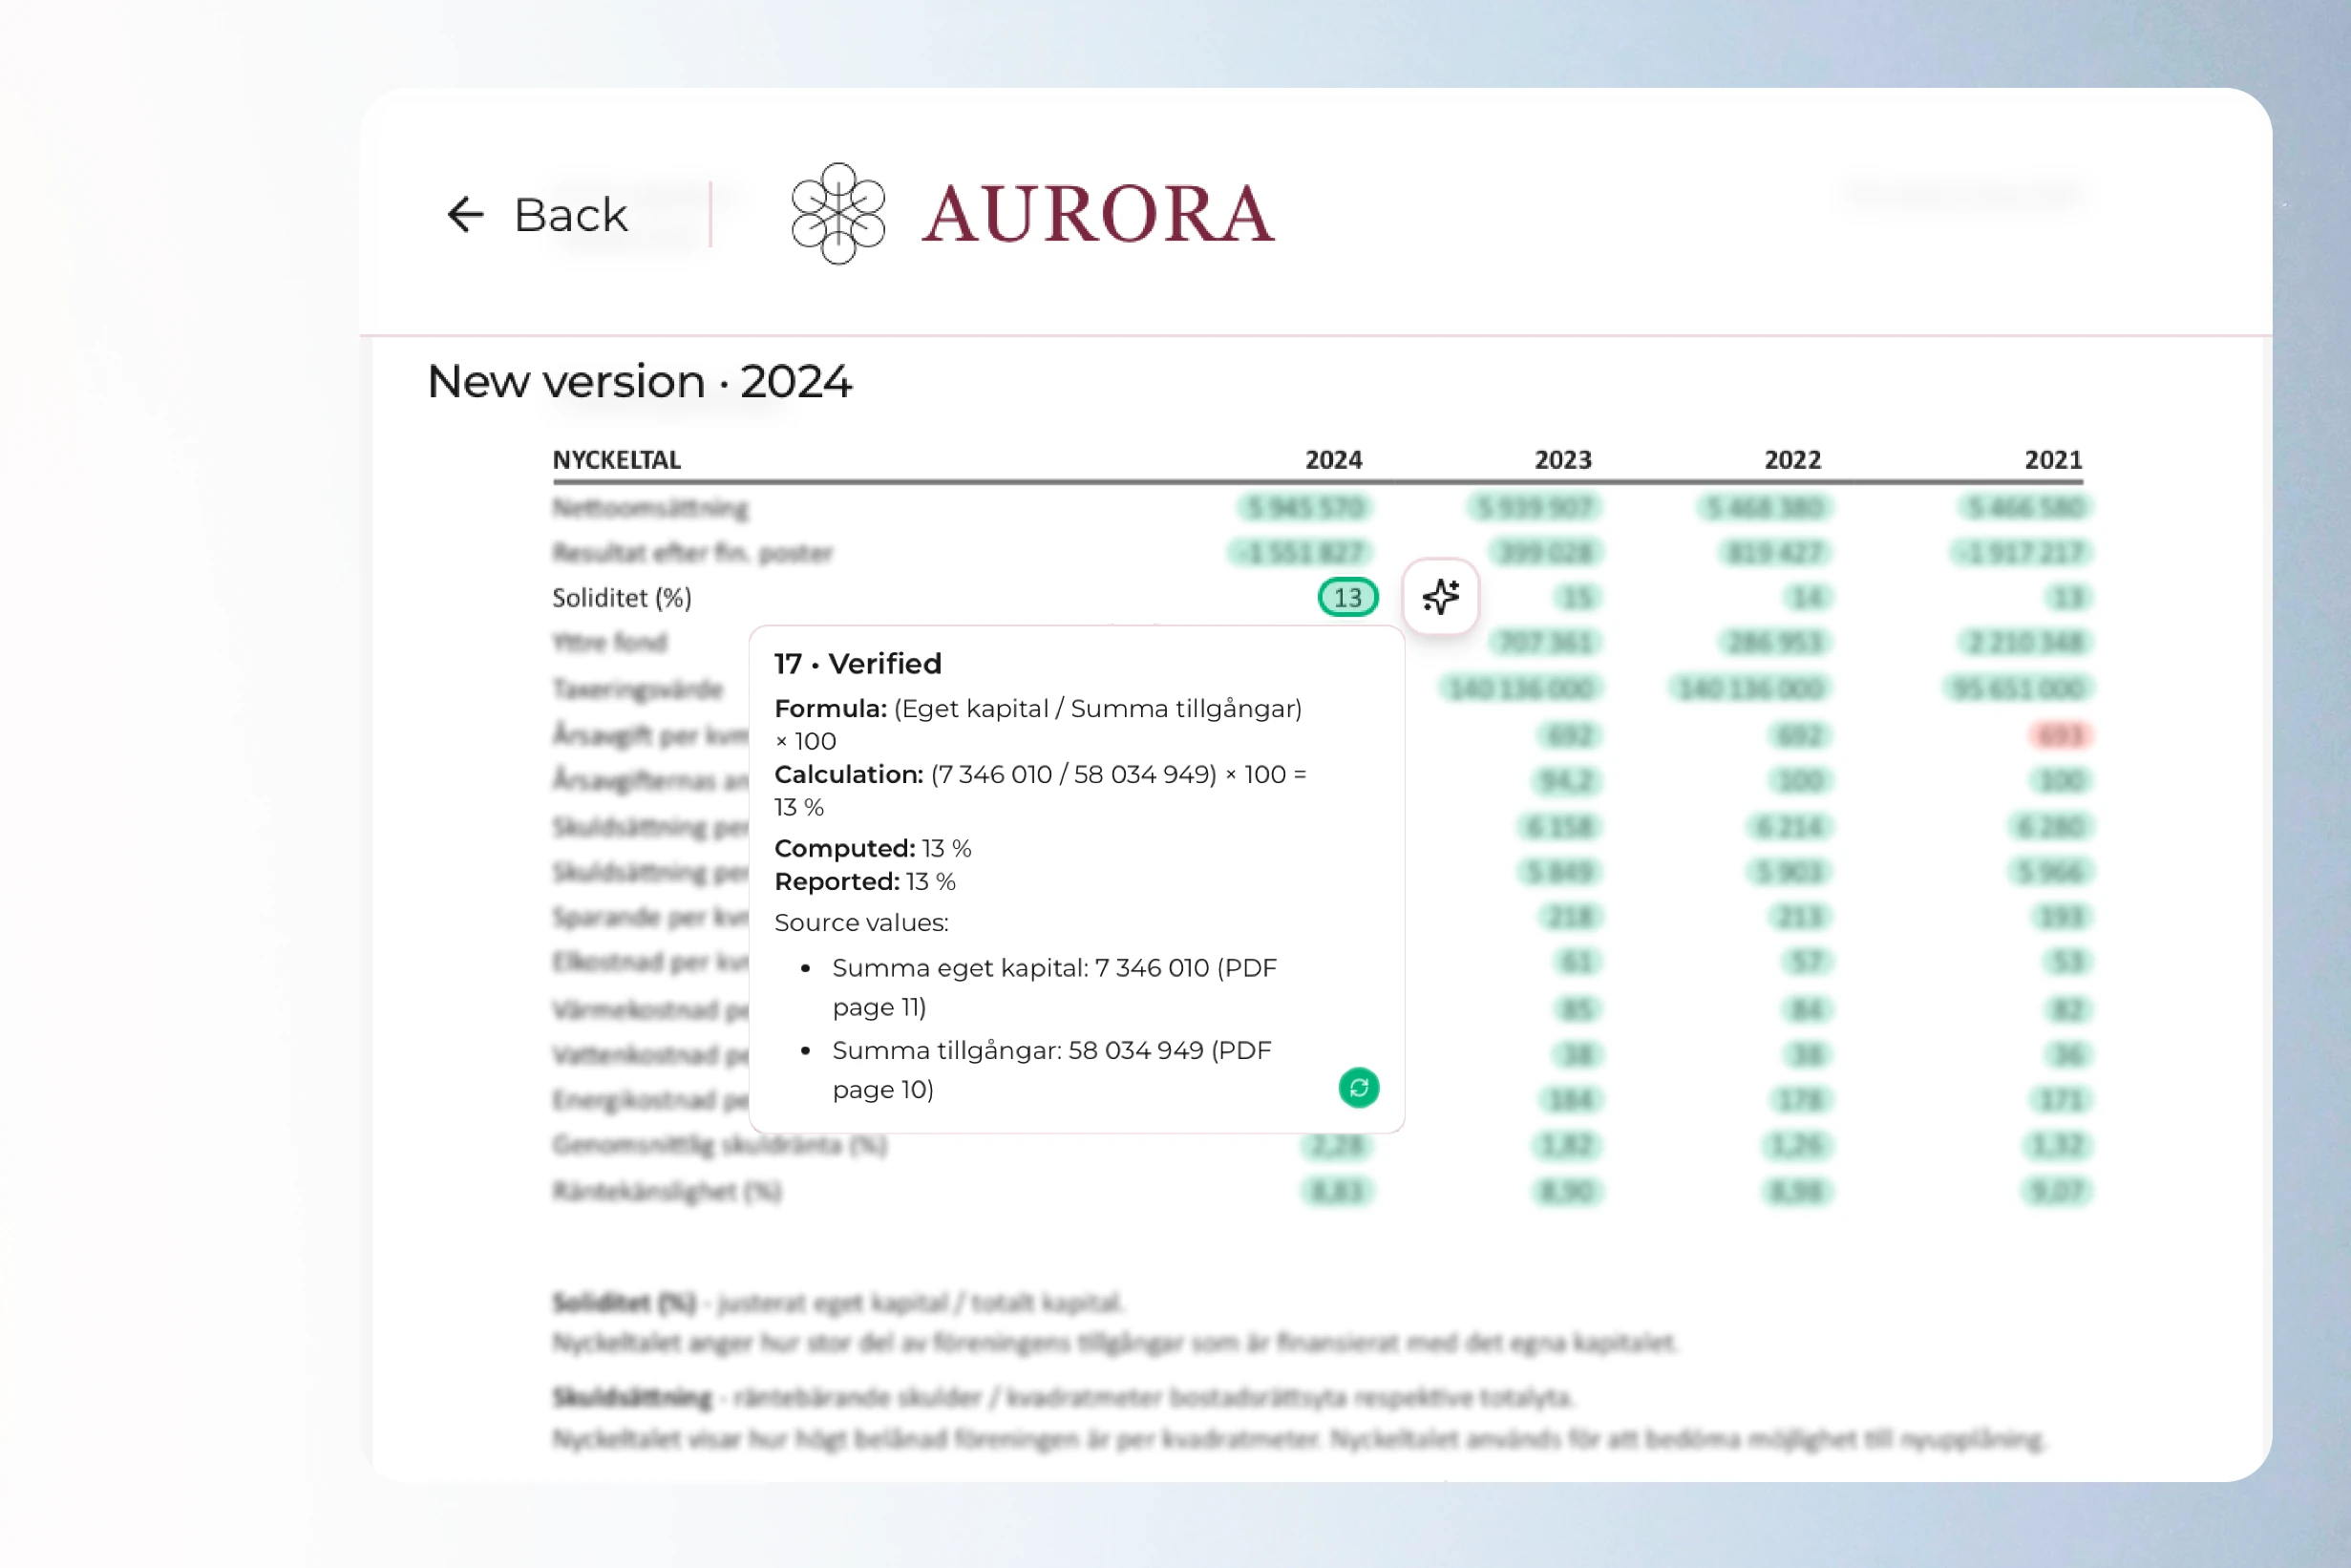Click the Aurora flower logo icon
Image resolution: width=2351 pixels, height=1568 pixels.
click(838, 213)
